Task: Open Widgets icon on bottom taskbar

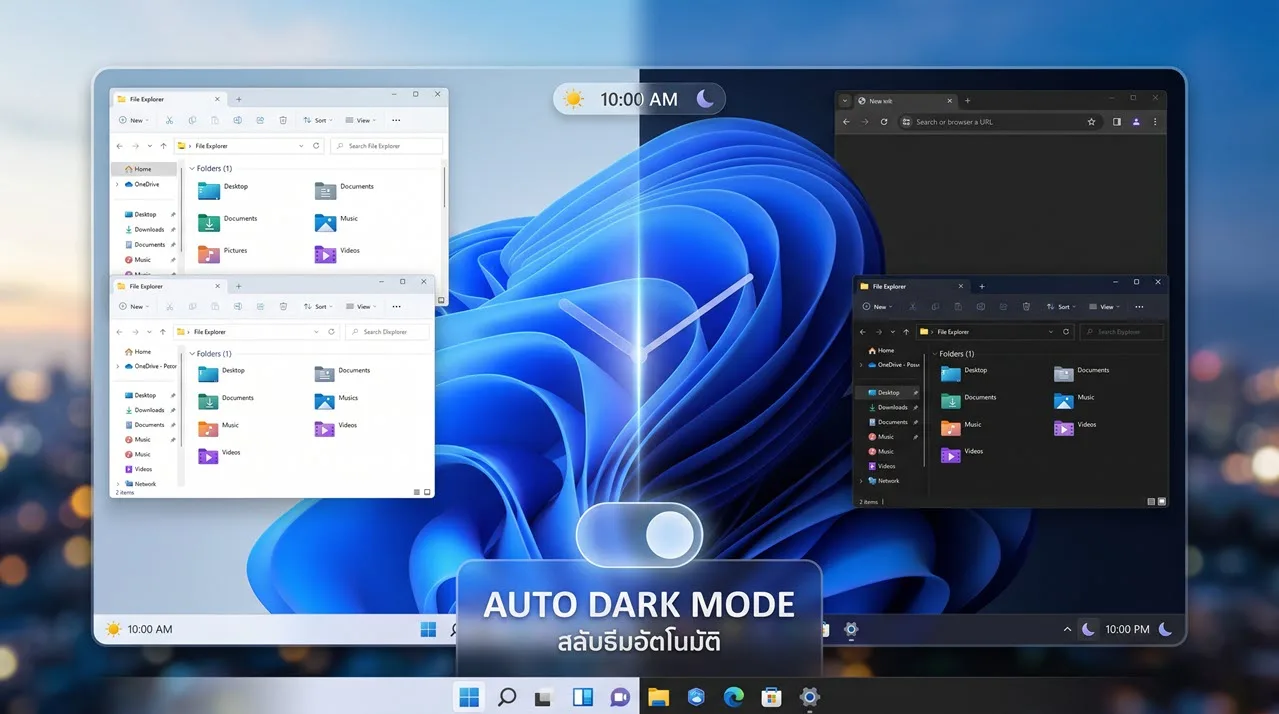Action: tap(583, 697)
